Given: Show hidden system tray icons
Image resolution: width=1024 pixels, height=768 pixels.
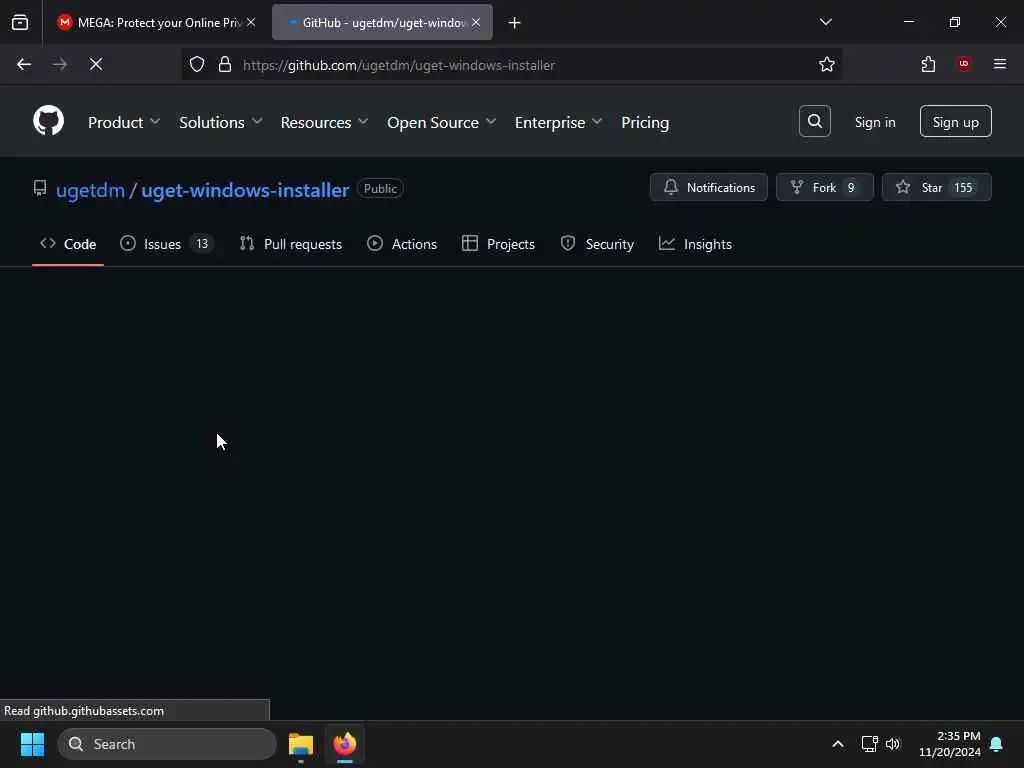Looking at the screenshot, I should click(837, 744).
